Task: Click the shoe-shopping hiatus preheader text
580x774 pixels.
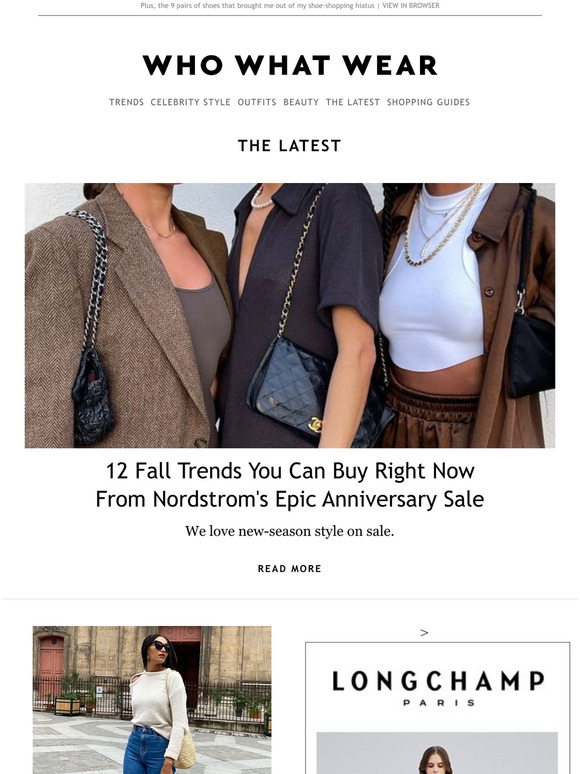Action: 257,5
